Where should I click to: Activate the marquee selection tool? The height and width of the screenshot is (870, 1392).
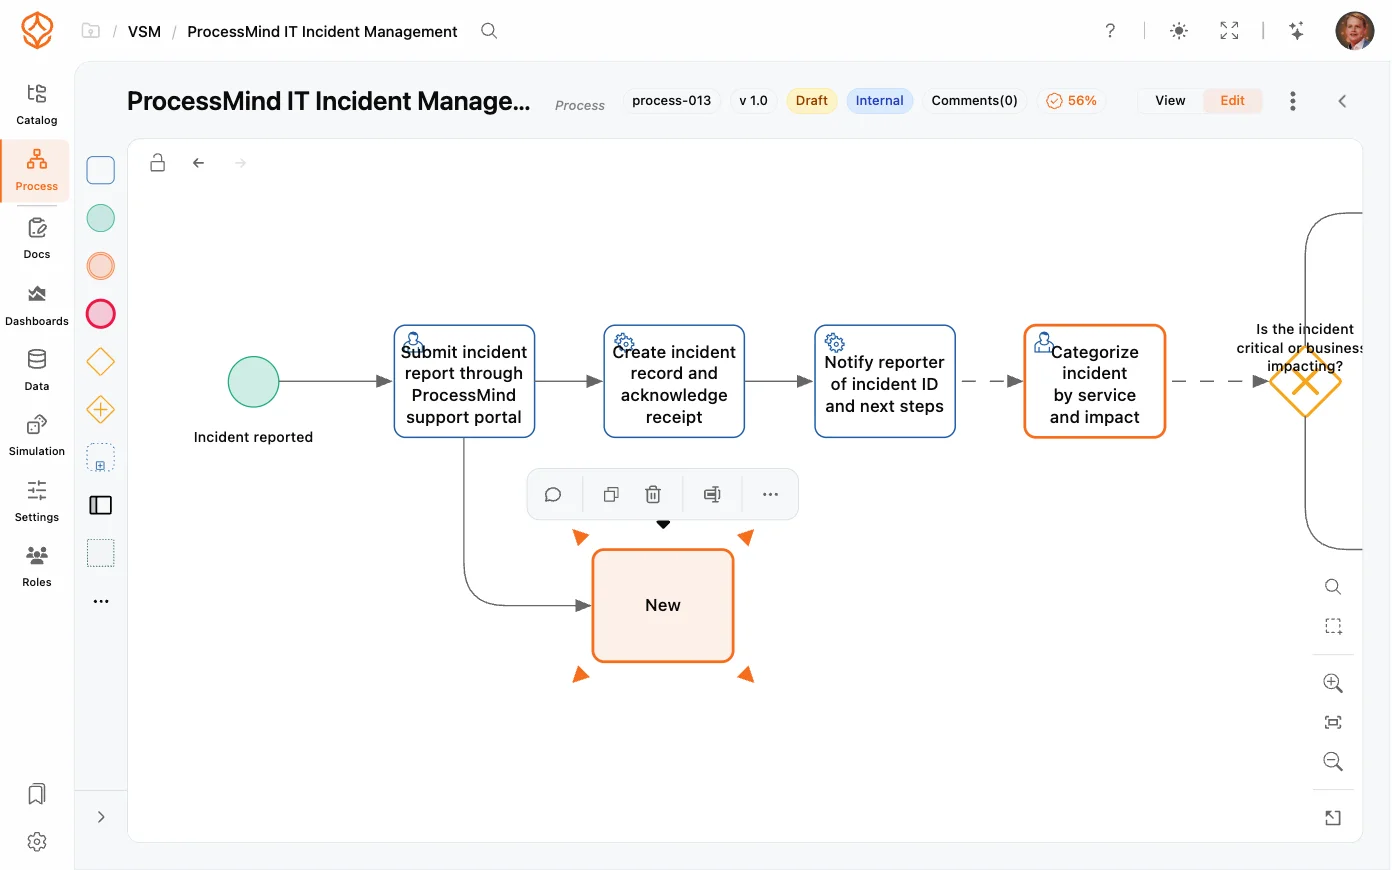(x=1333, y=626)
